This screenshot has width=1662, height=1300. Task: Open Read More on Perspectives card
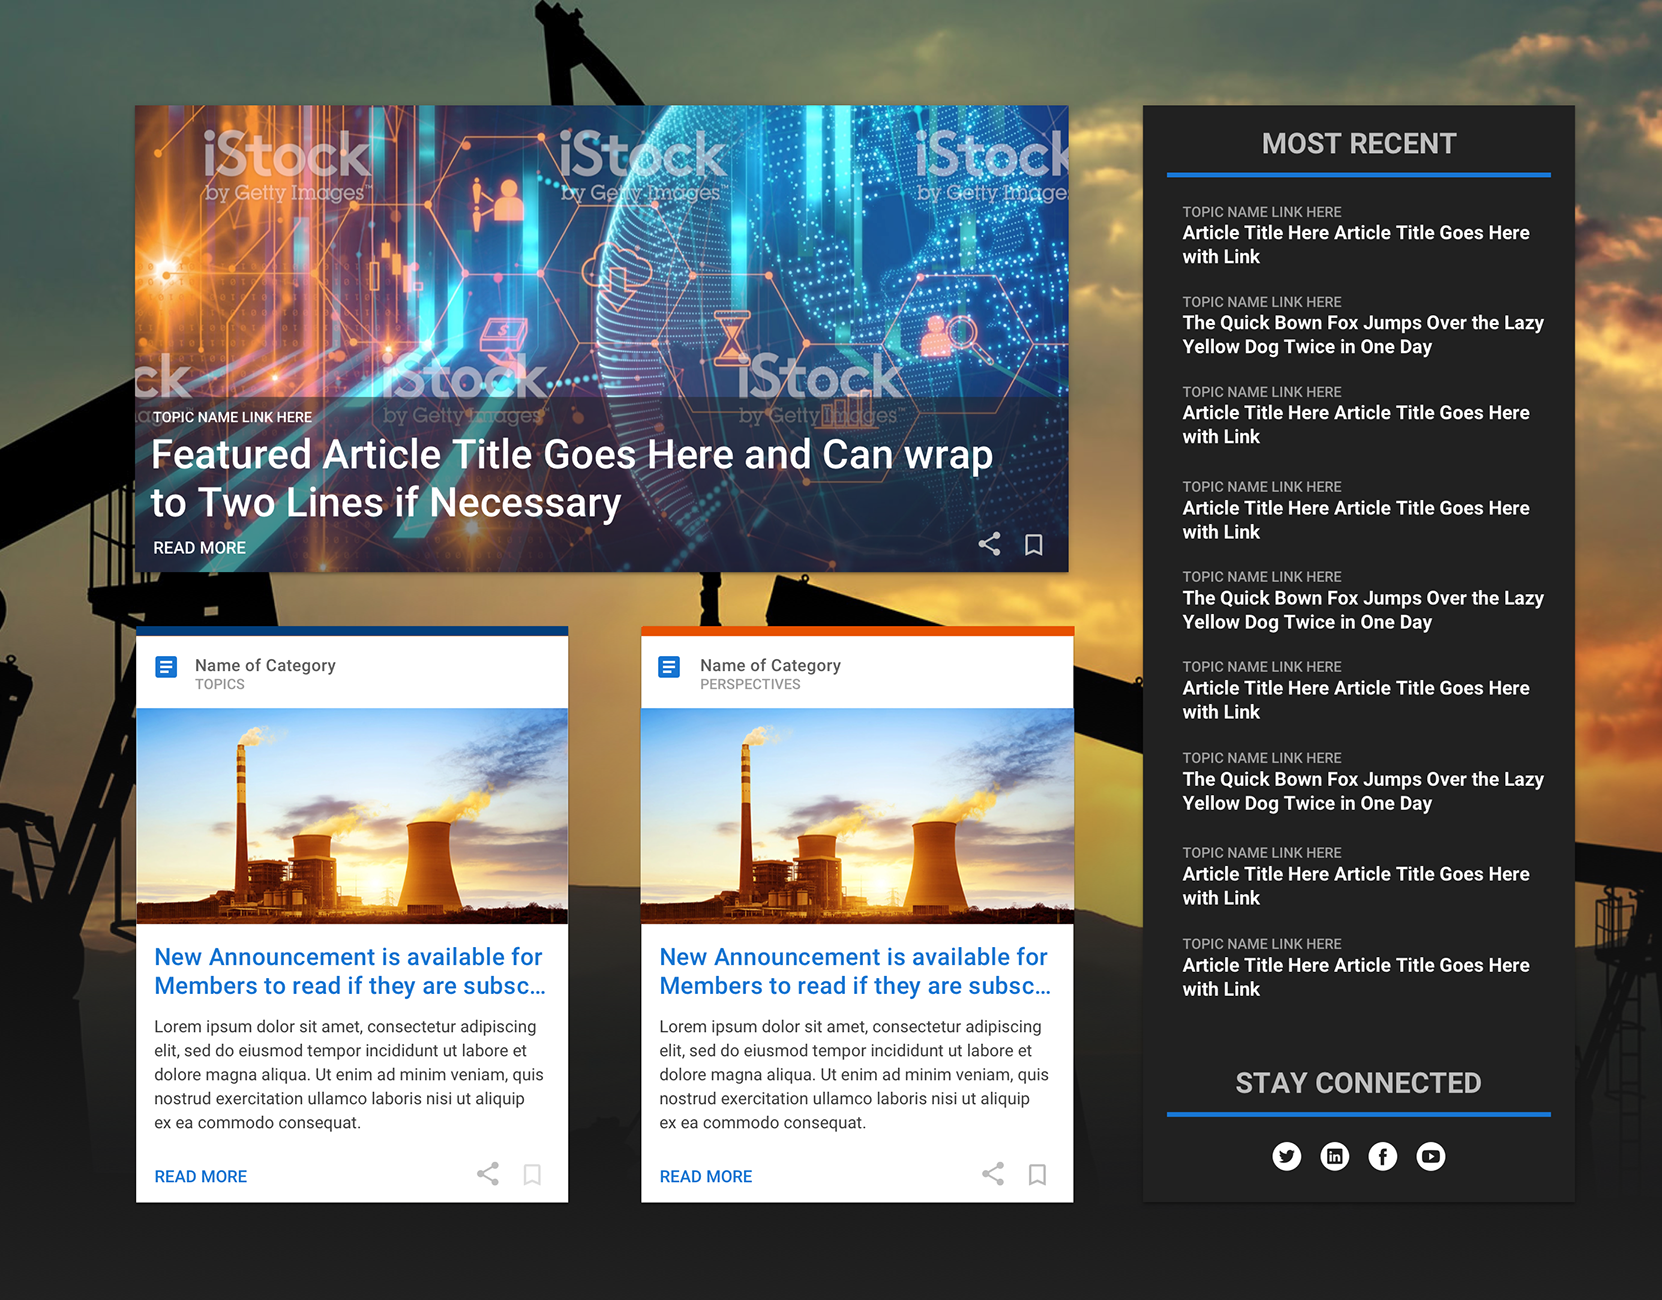pos(706,1177)
